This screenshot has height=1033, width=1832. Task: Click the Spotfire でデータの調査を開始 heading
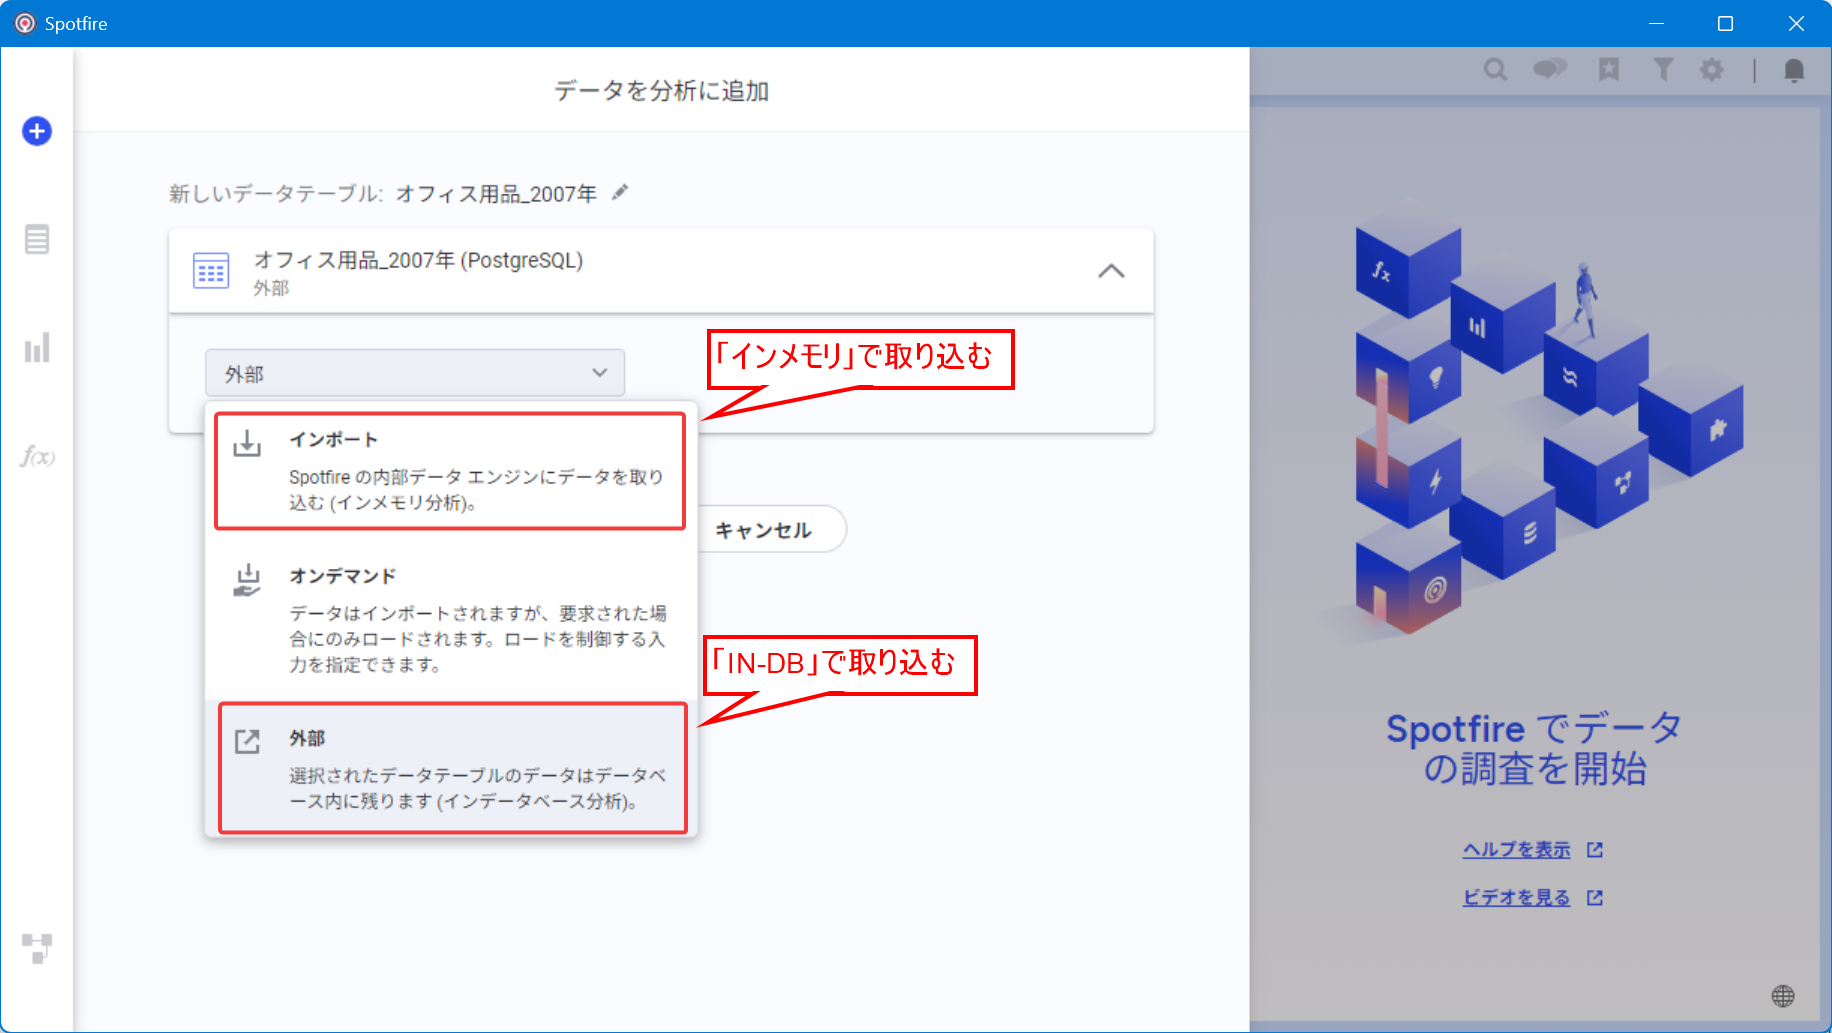tap(1535, 748)
